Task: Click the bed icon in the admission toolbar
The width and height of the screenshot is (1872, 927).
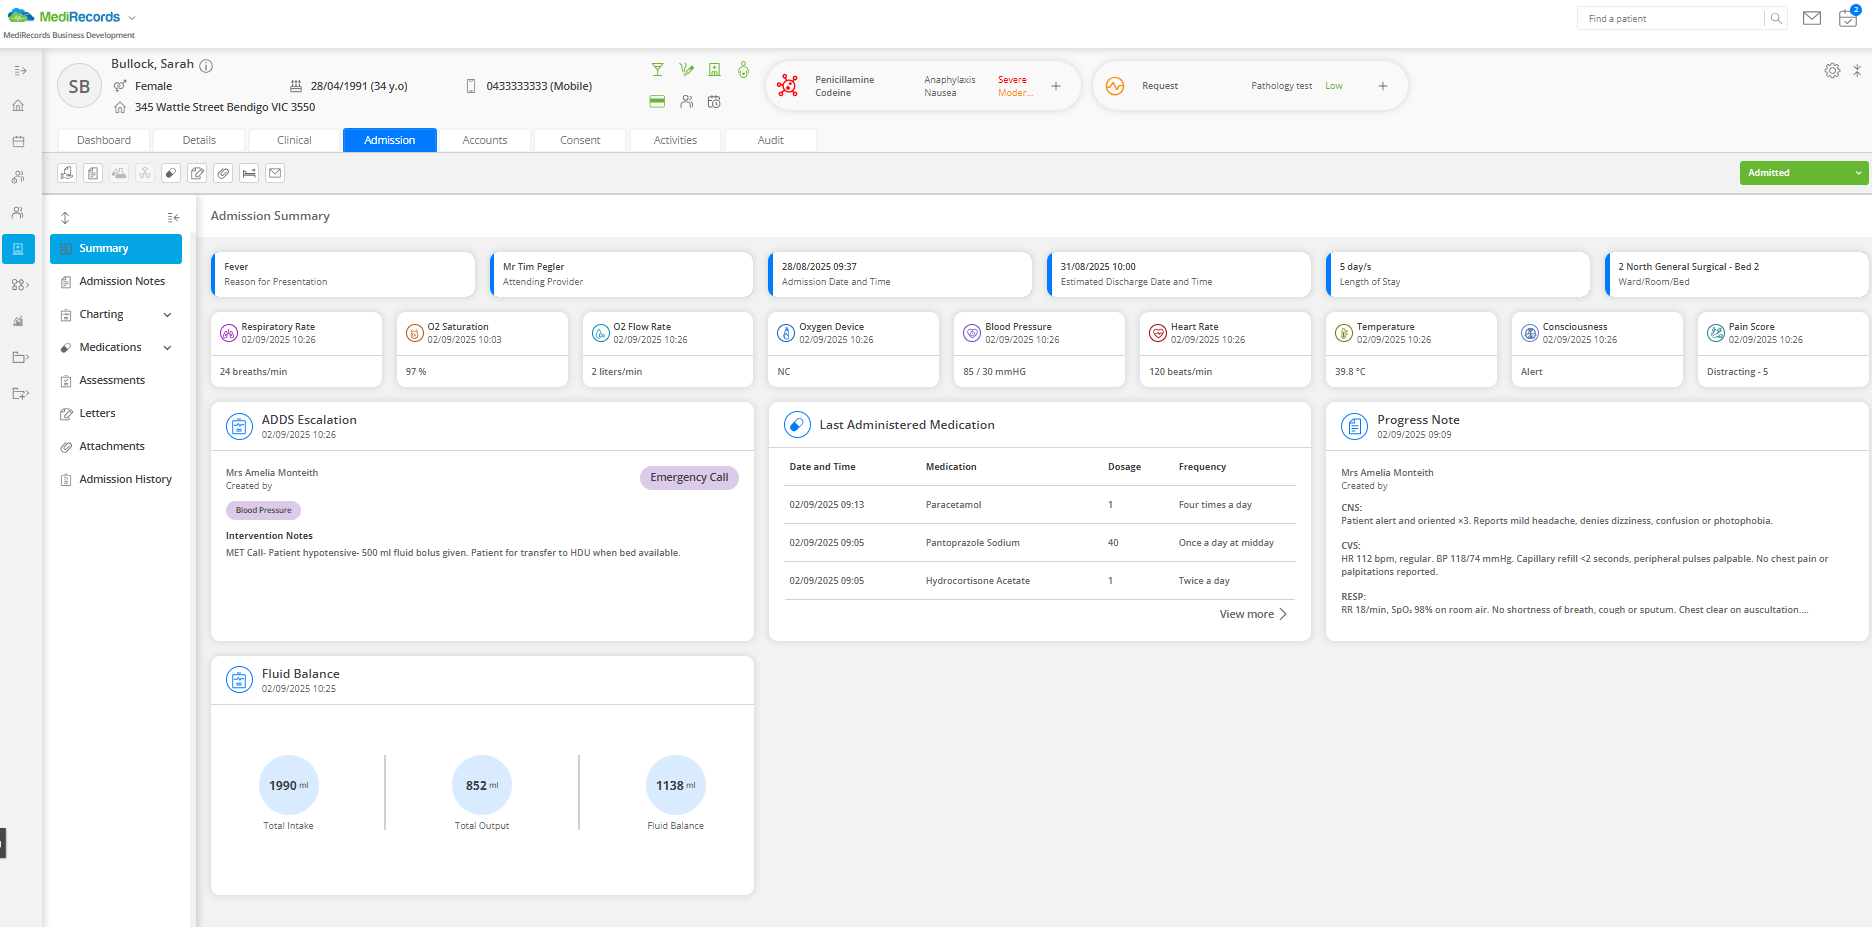Action: [x=249, y=173]
